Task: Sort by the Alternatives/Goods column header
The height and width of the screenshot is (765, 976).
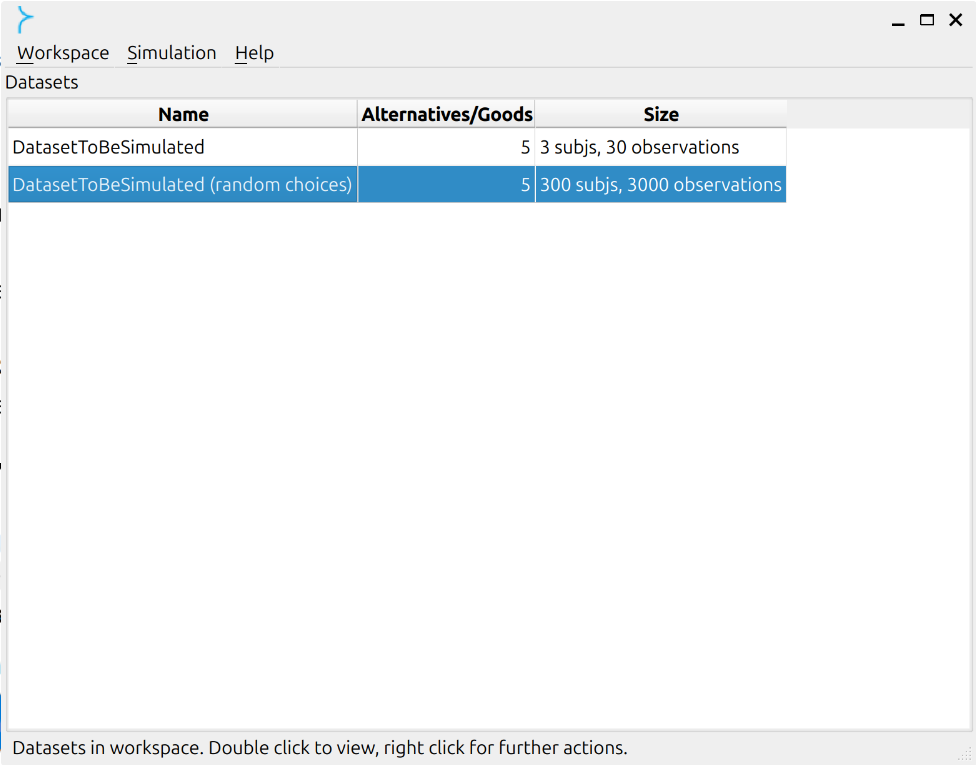Action: tap(446, 114)
